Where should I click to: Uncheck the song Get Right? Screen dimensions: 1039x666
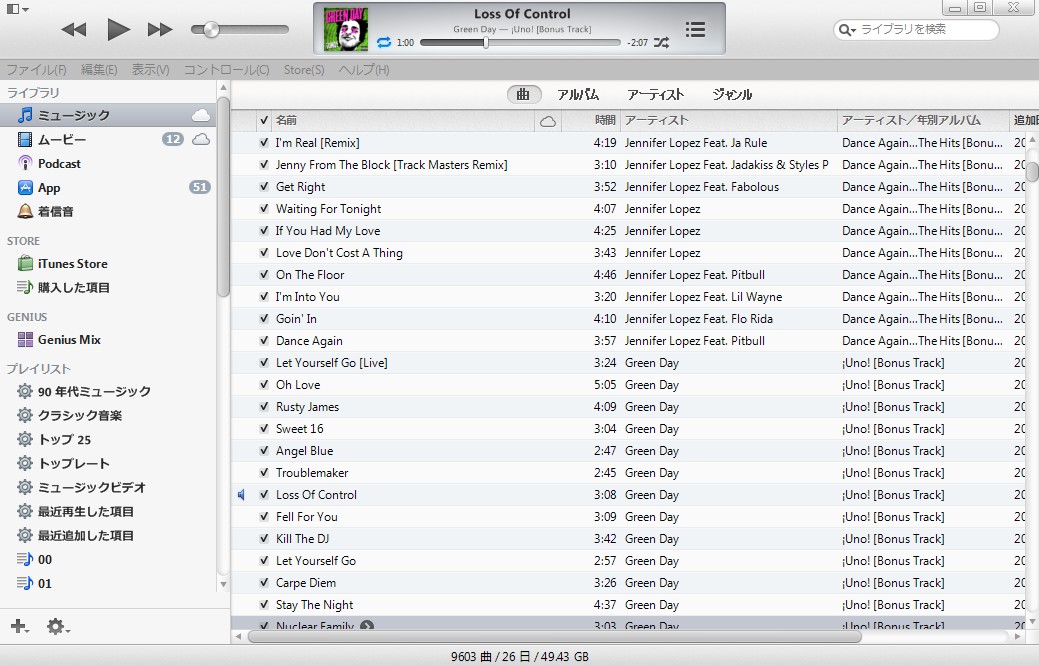click(264, 186)
